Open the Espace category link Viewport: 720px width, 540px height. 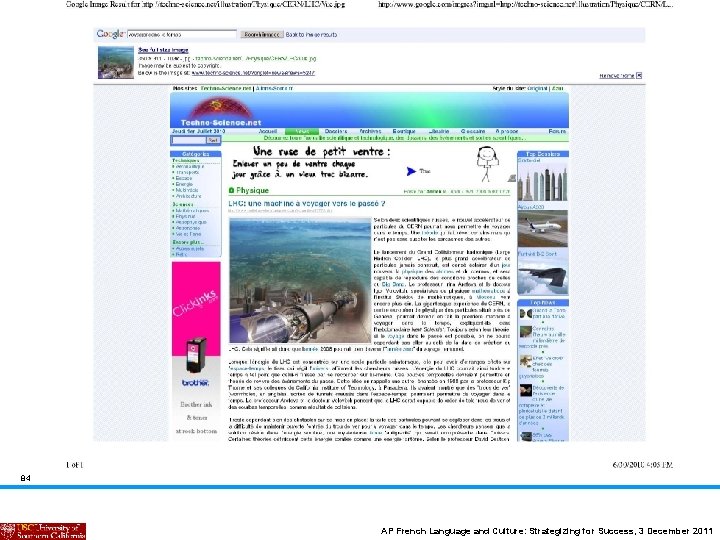[x=184, y=178]
